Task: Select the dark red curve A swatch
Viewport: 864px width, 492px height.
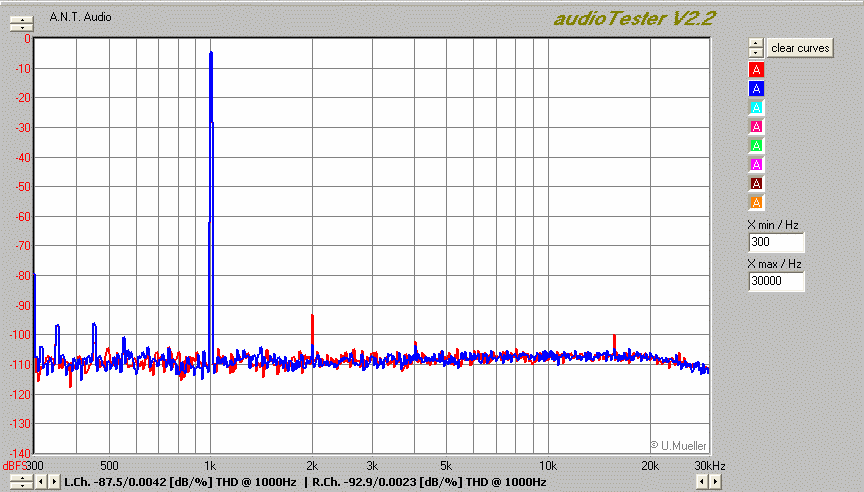Action: click(756, 183)
